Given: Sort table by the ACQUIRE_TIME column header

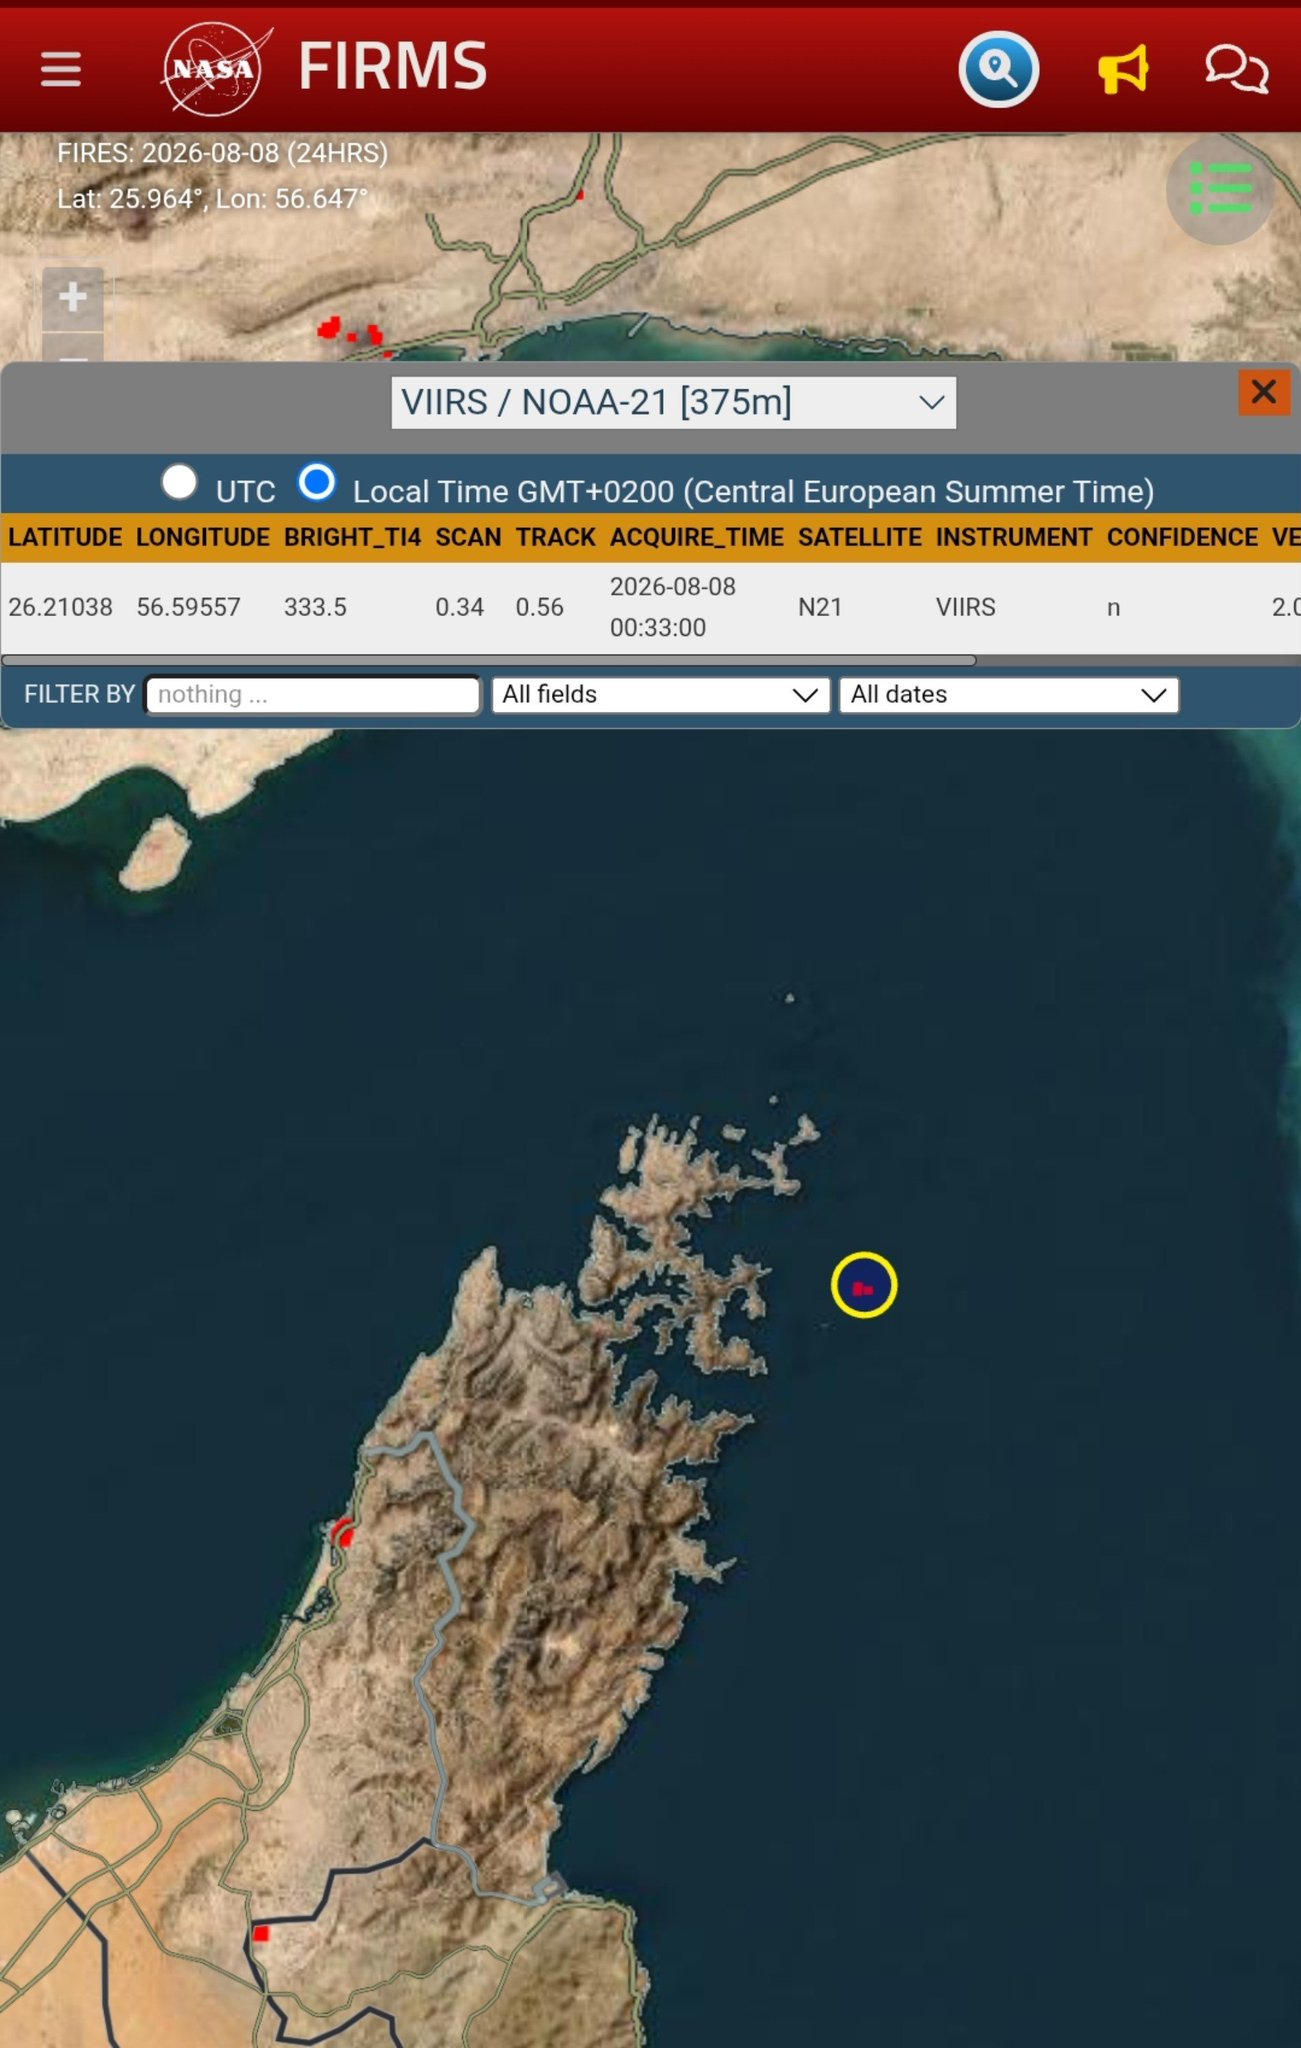Looking at the screenshot, I should 697,537.
